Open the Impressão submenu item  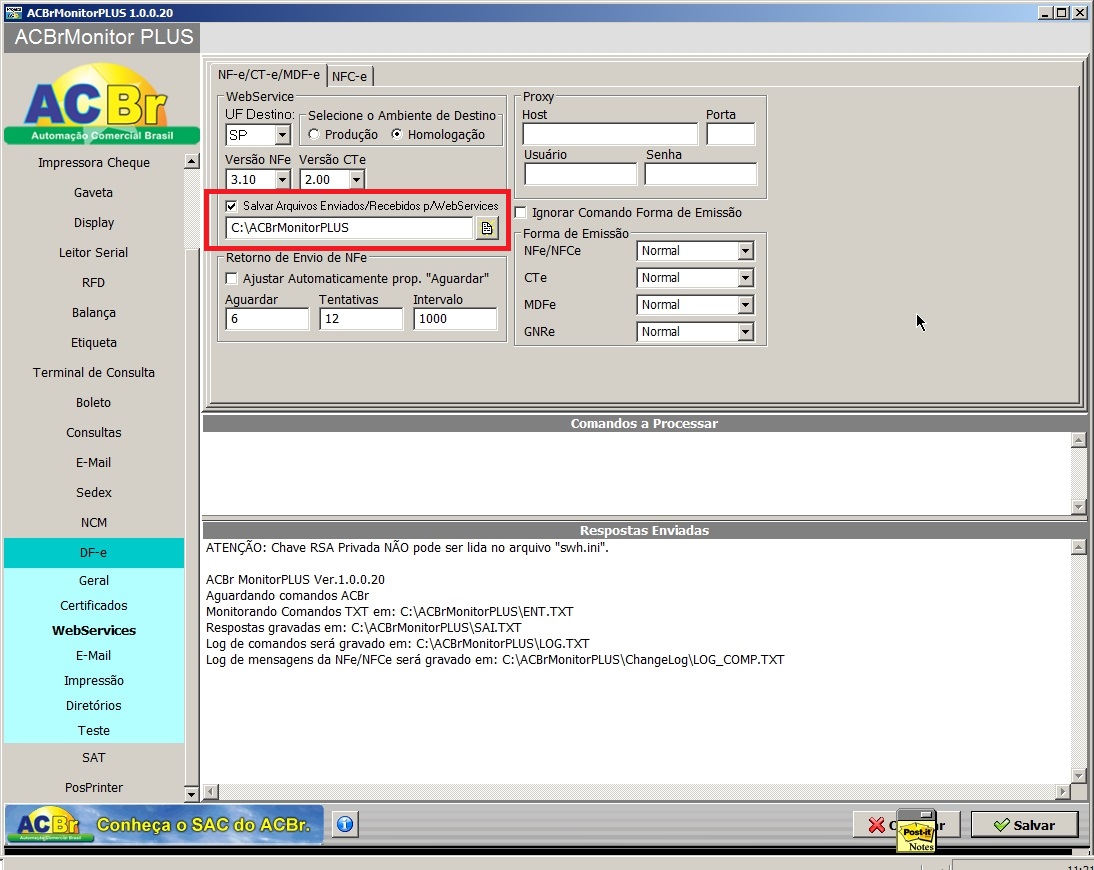coord(93,681)
